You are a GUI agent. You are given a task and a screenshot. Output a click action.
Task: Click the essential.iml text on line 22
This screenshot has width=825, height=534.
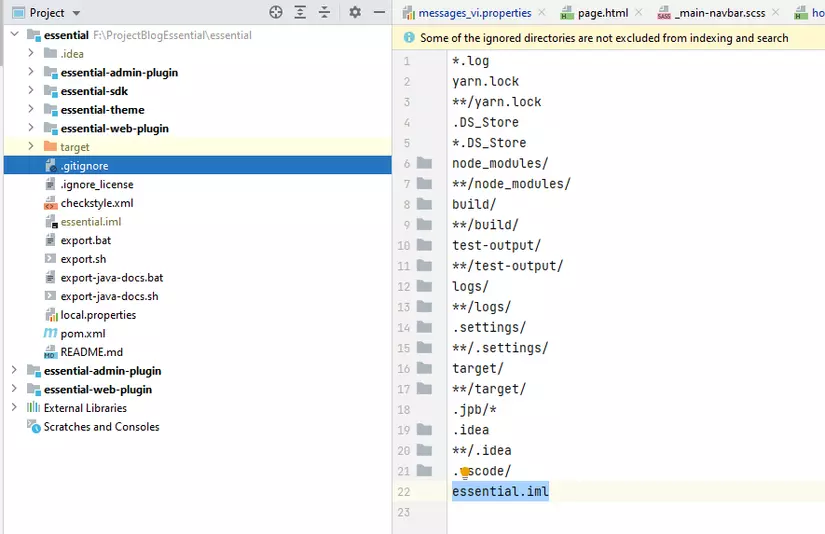(500, 491)
